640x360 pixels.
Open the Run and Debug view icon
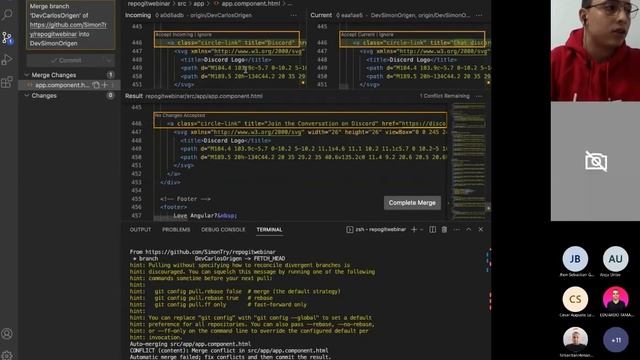[x=7, y=60]
